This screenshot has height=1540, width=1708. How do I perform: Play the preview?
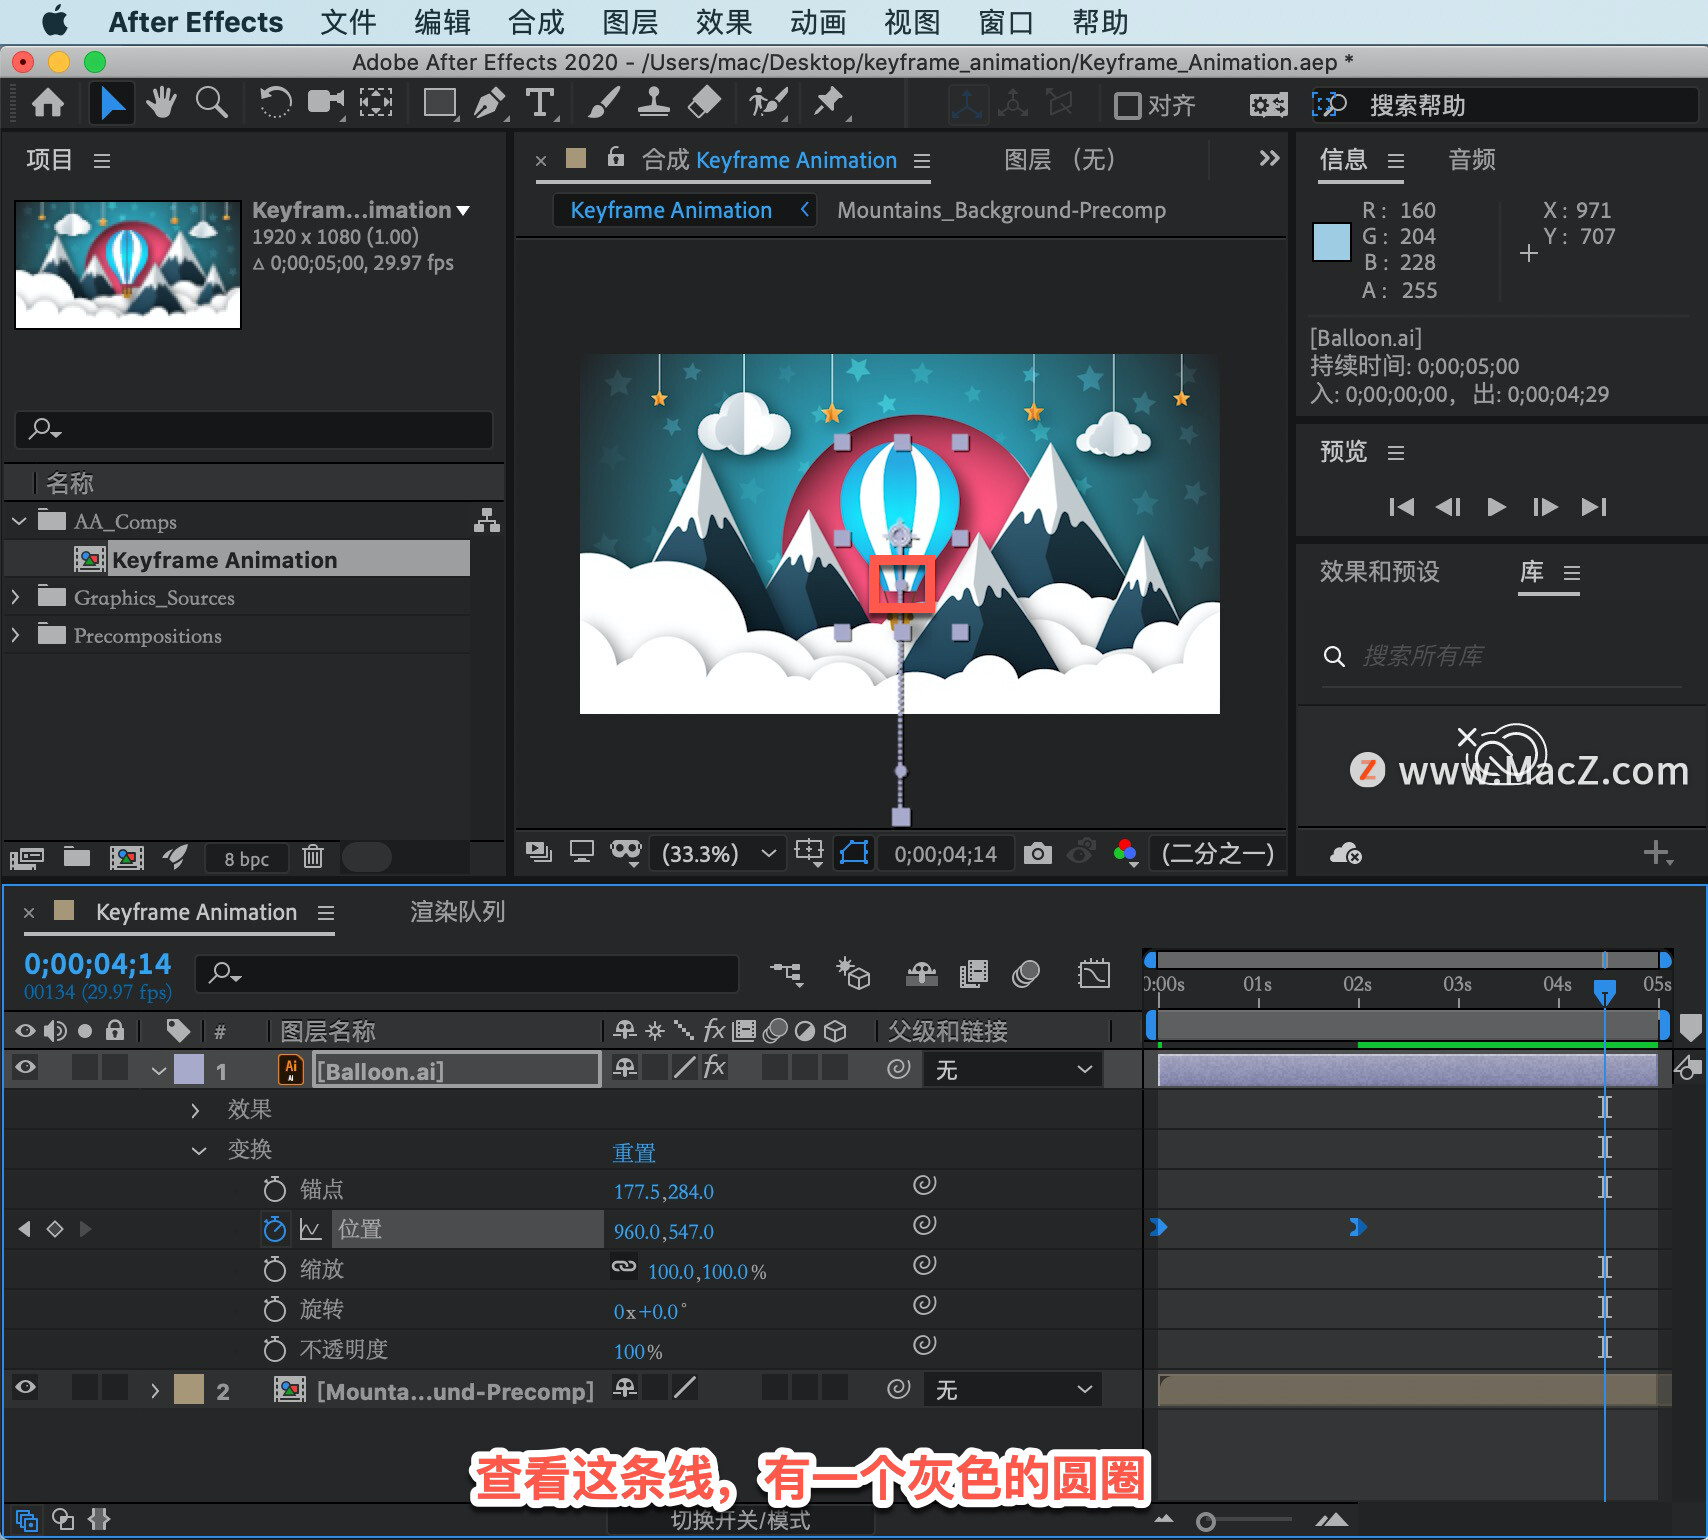tap(1496, 507)
